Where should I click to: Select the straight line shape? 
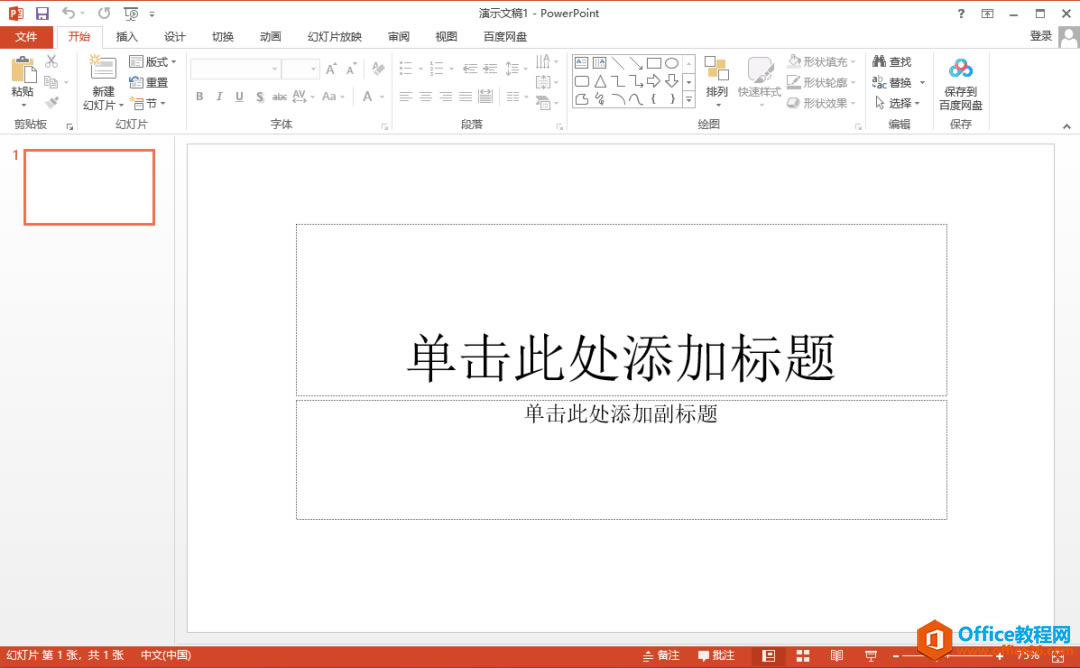pos(618,63)
